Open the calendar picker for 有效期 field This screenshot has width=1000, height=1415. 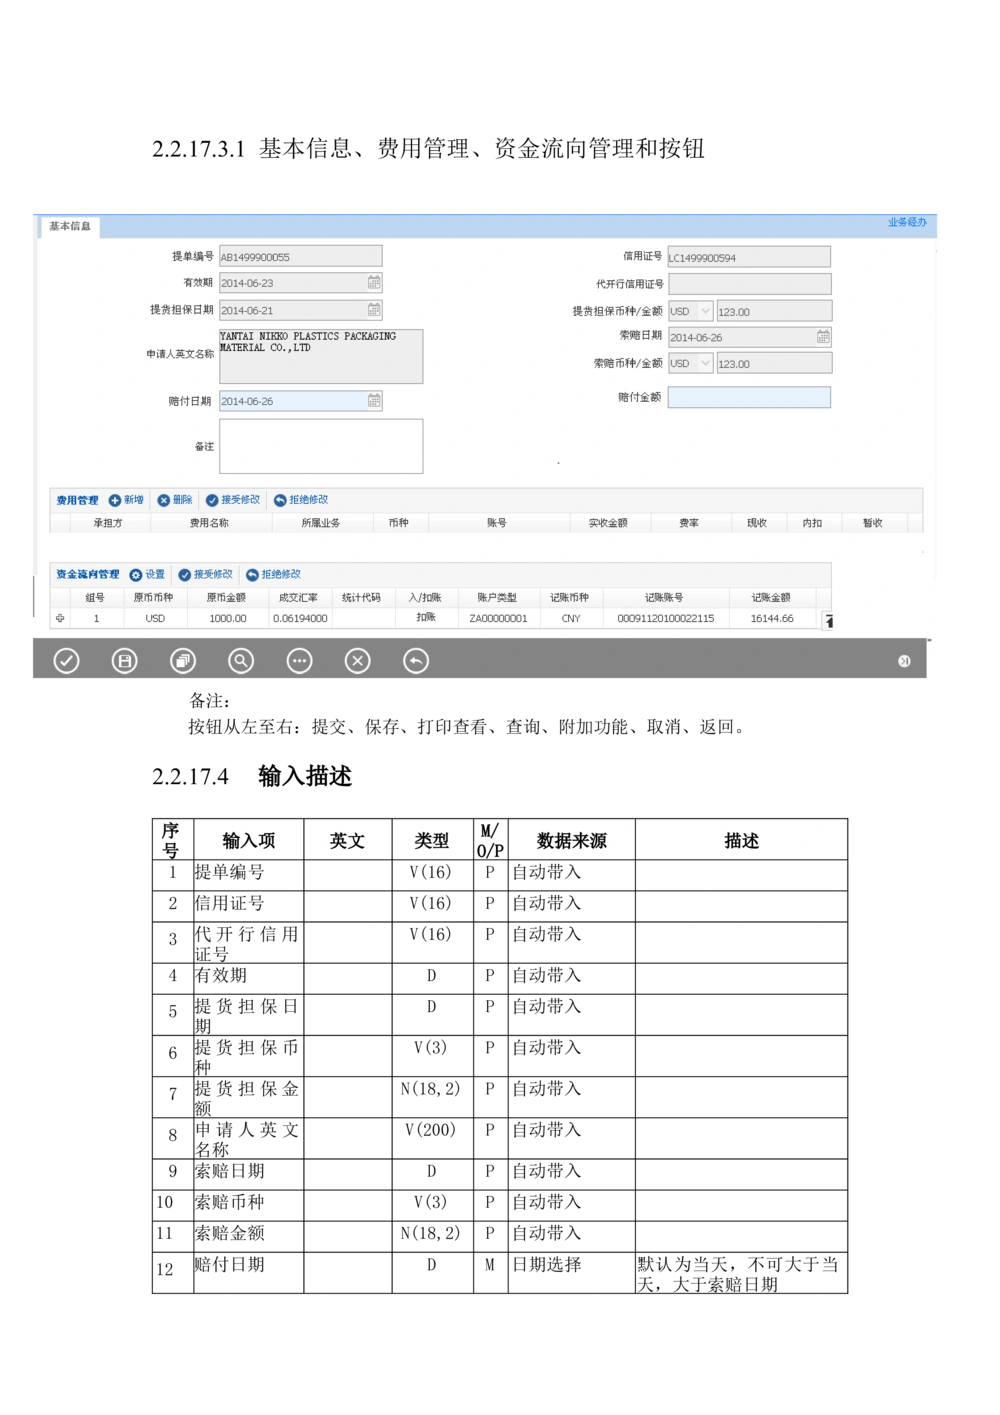[x=374, y=283]
